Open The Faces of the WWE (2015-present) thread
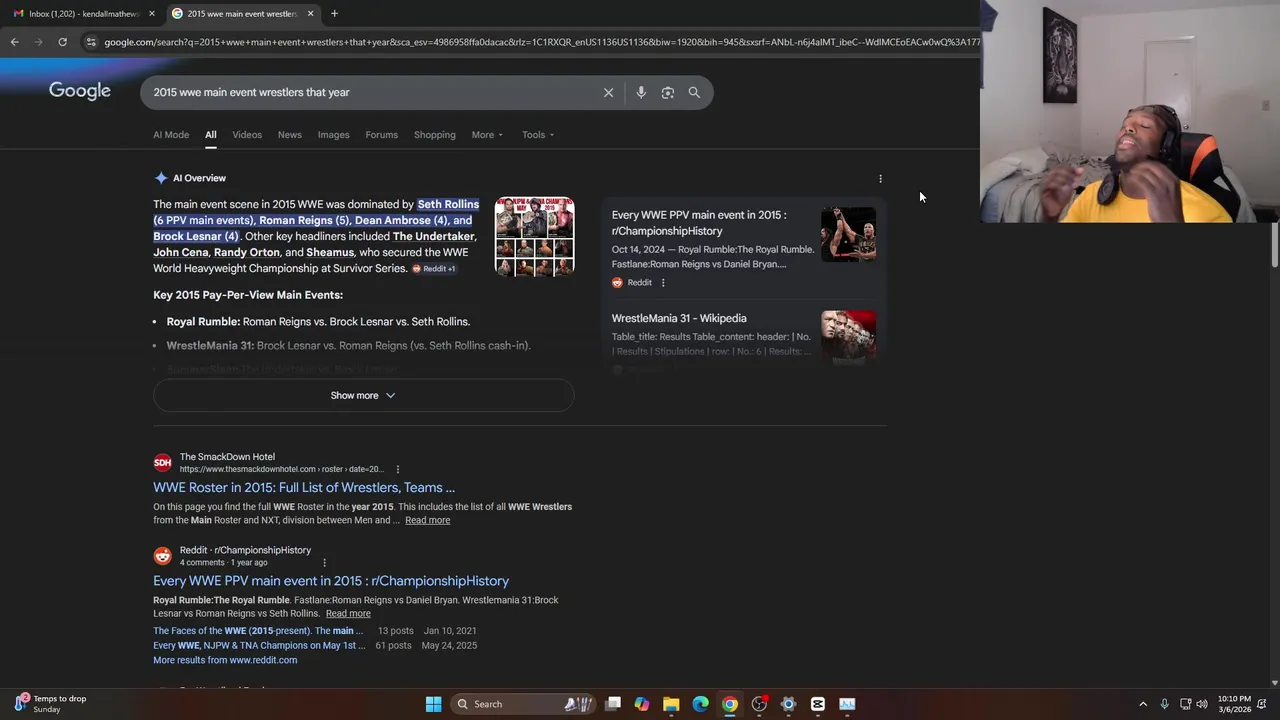Screen dimensions: 1280x720 point(258,631)
